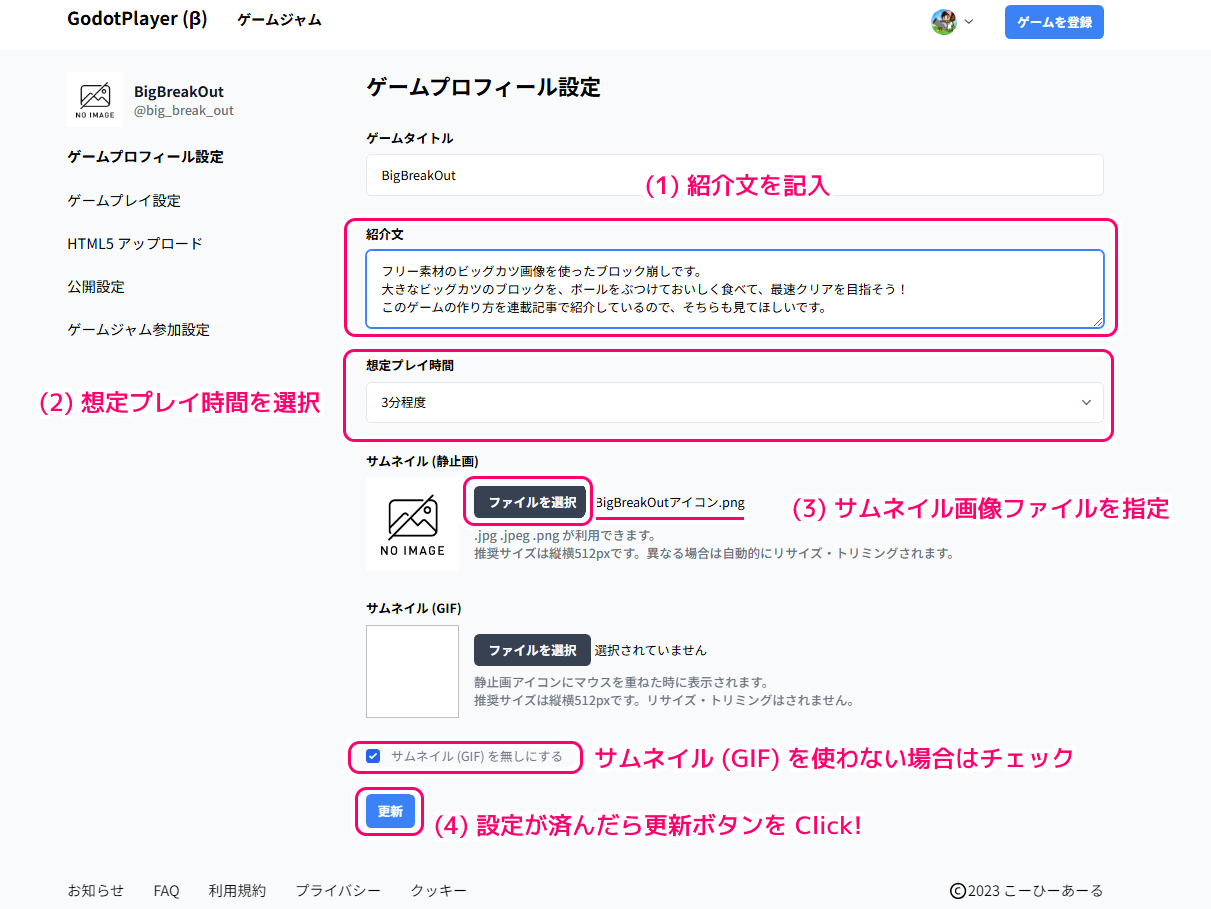Open the お知らせ footer link
This screenshot has width=1211, height=909.
pos(96,890)
